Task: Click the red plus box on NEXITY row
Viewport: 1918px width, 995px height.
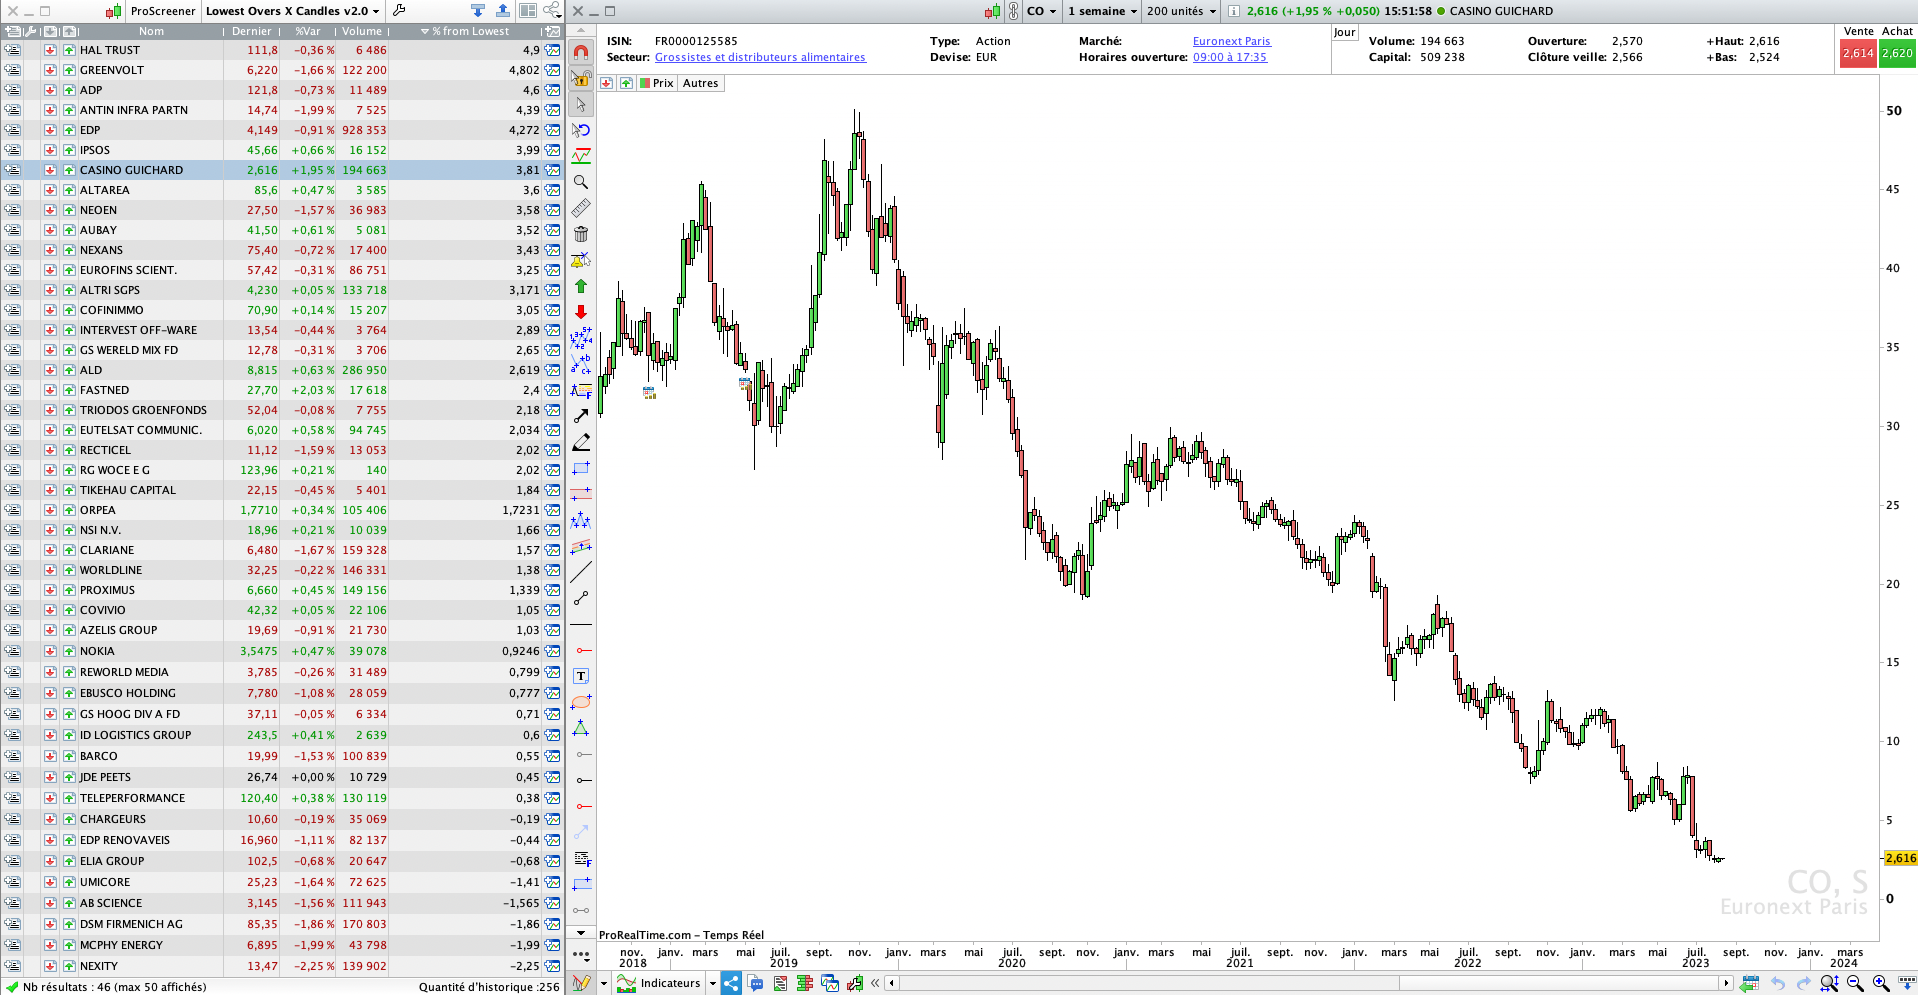Action: (x=50, y=966)
